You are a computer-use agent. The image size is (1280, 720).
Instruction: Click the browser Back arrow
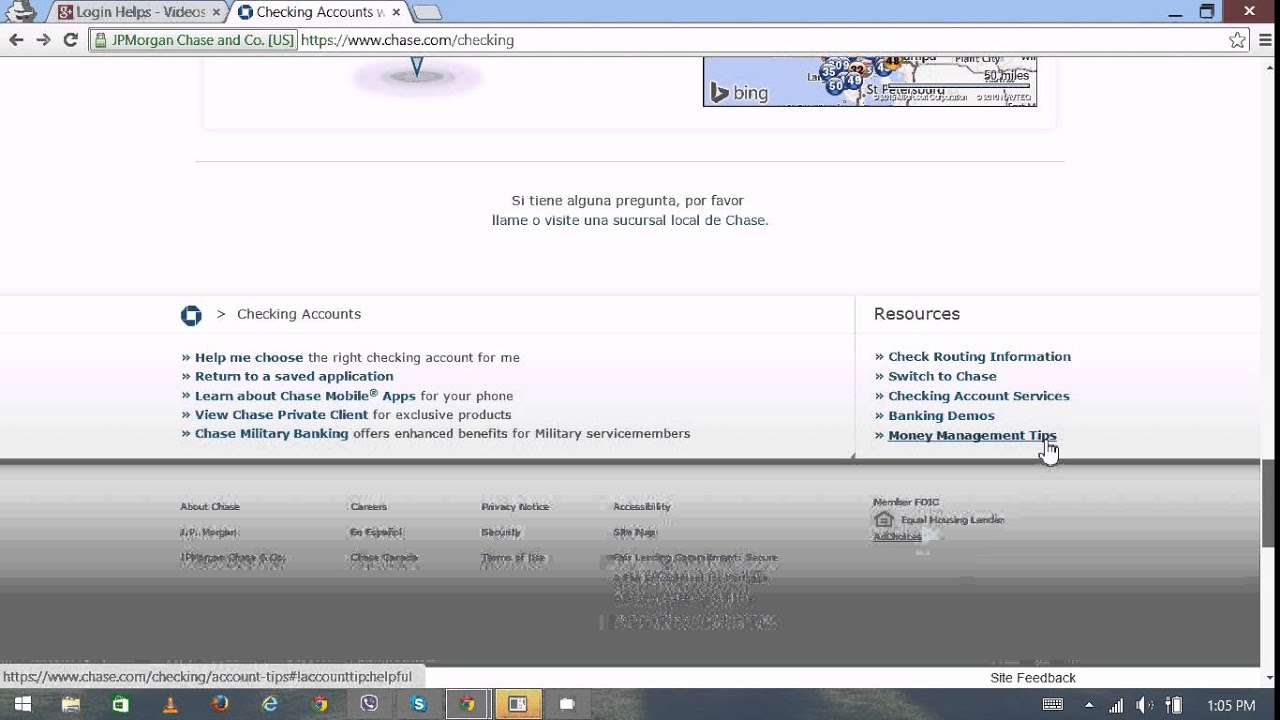(16, 40)
